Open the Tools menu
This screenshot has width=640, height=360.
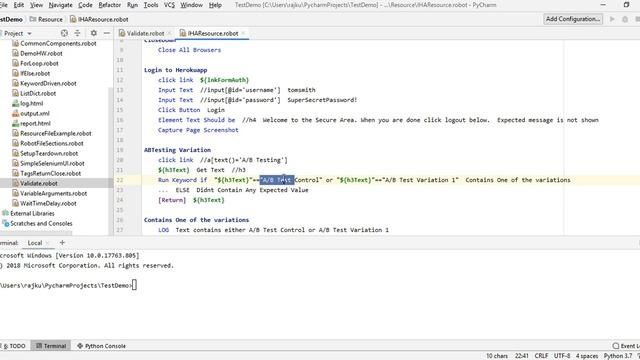pos(151,5)
